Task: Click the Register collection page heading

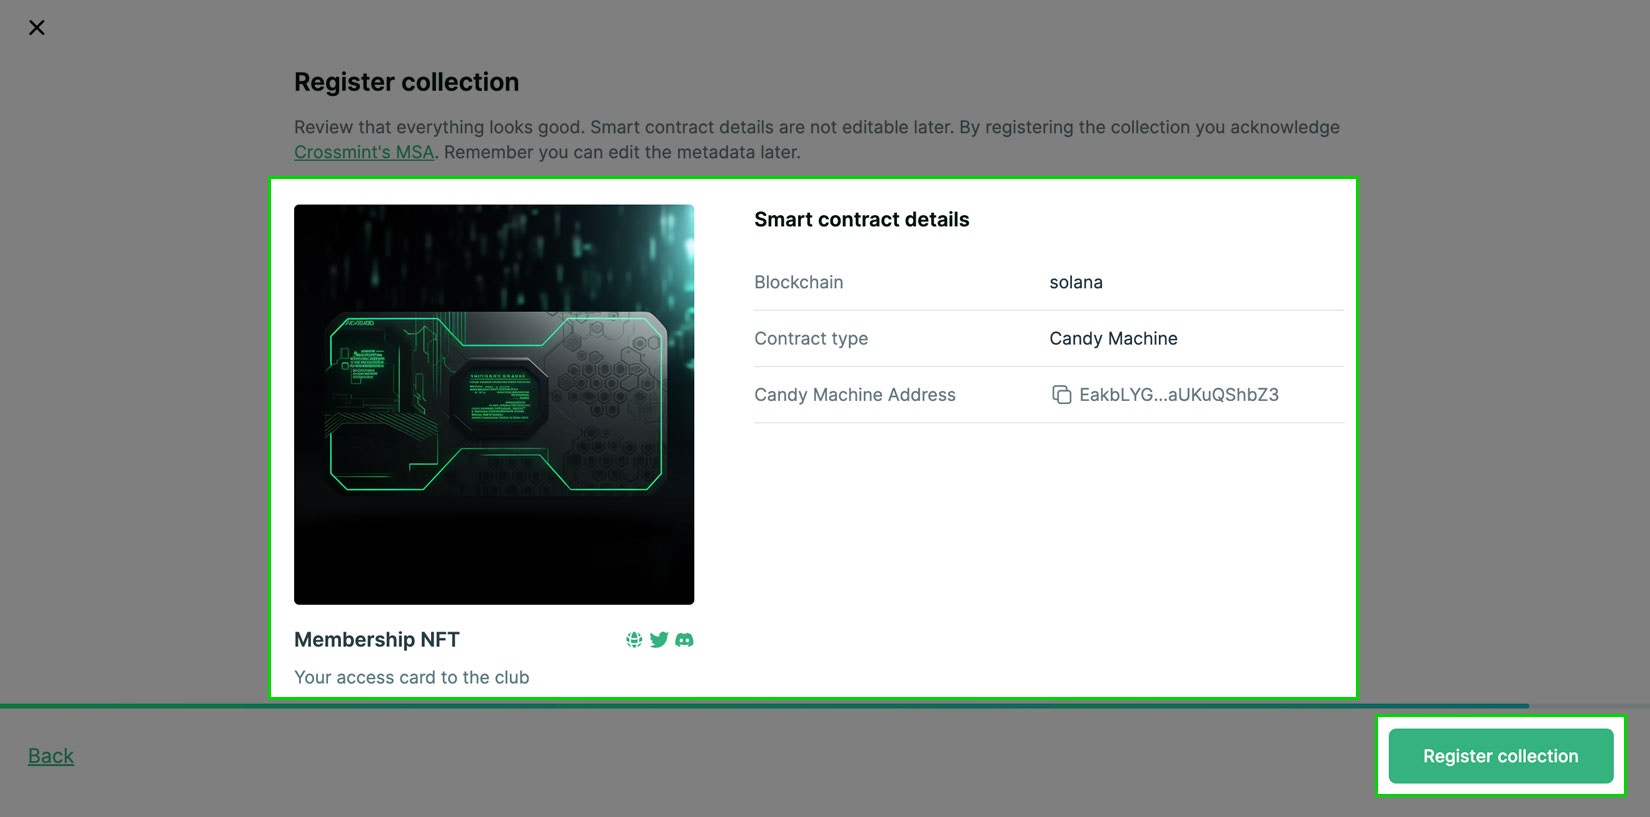Action: tap(406, 82)
